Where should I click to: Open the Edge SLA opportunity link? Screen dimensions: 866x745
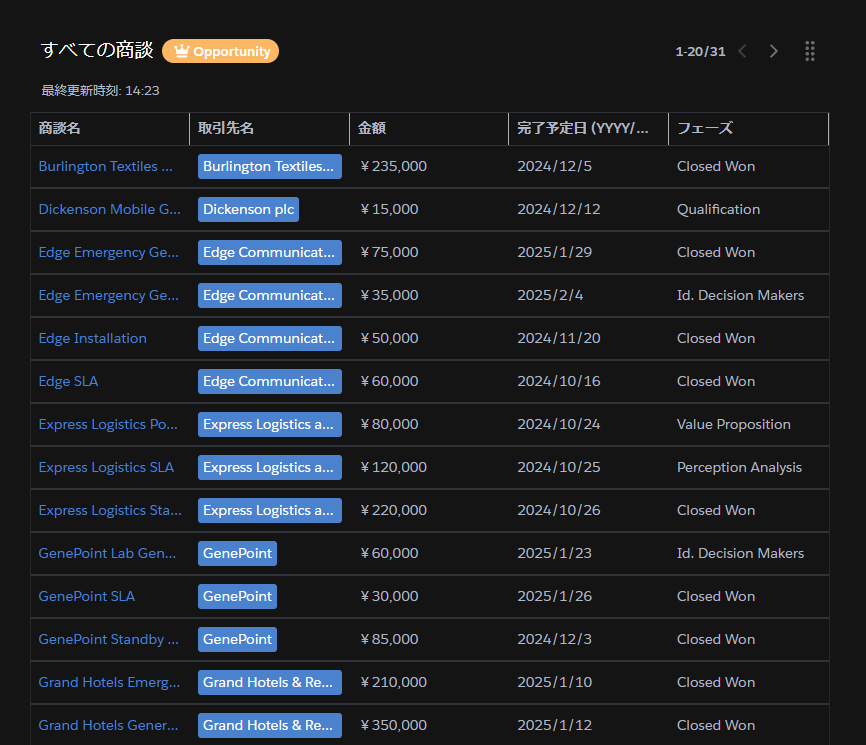coord(68,381)
